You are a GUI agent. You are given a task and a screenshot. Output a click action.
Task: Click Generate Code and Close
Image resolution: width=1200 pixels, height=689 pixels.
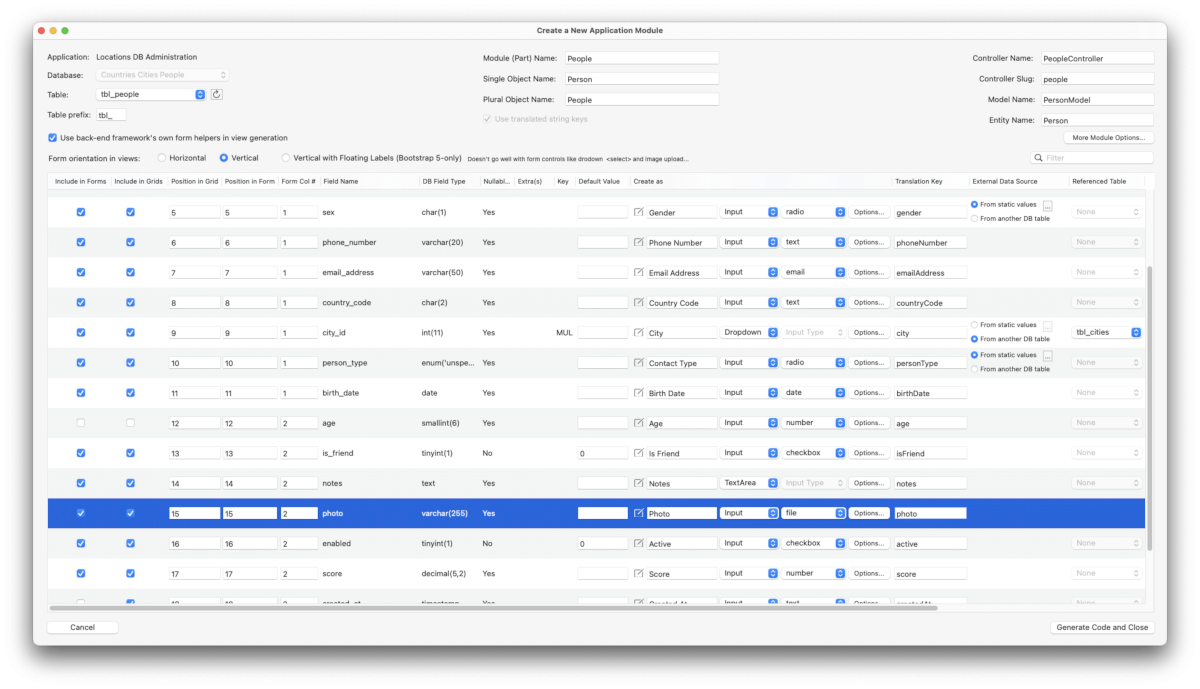pos(1103,628)
